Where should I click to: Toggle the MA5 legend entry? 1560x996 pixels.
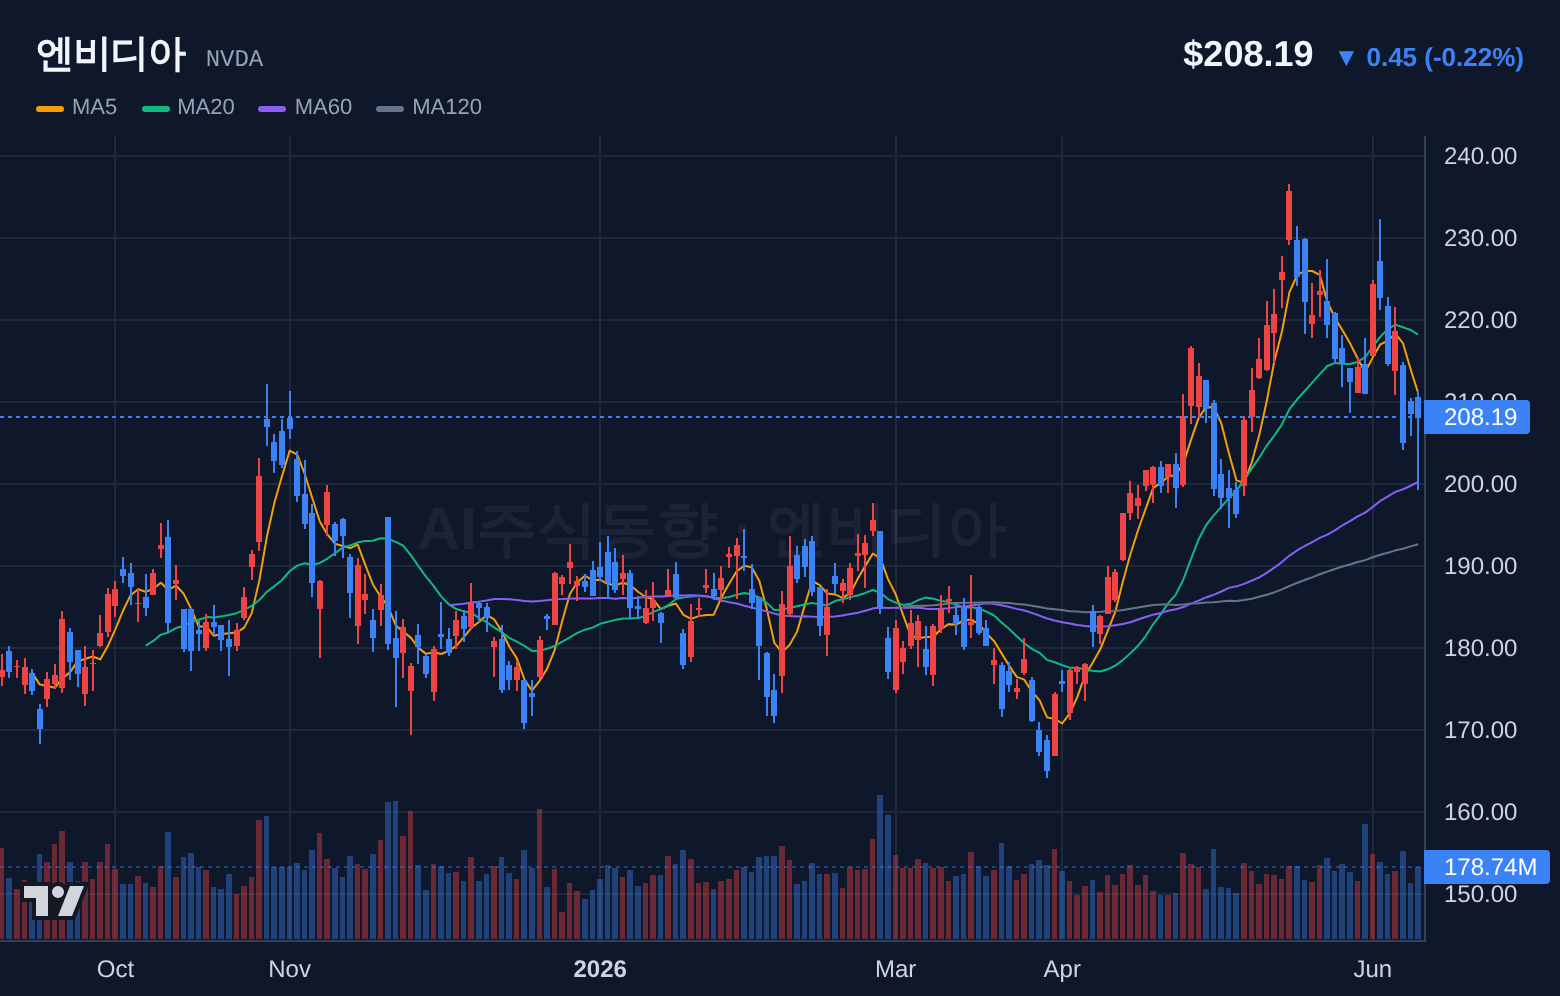coord(77,107)
